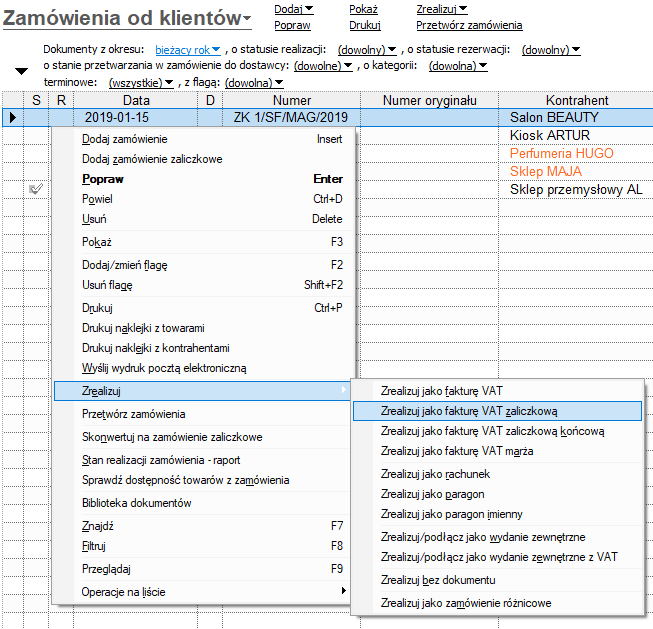
Task: Open the z flagą (dowolna) dropdown
Action: (254, 82)
